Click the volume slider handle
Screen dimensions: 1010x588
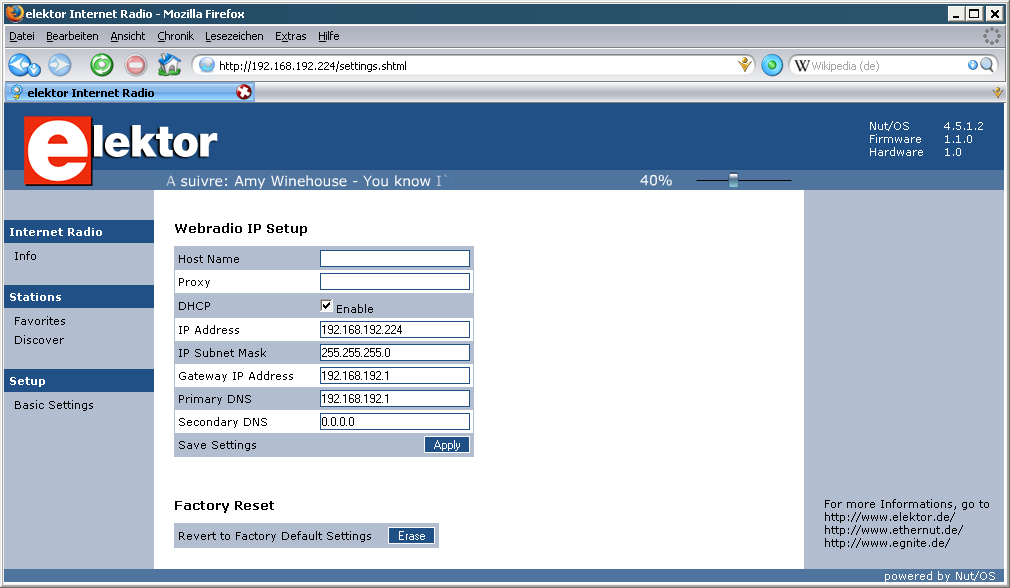coord(733,181)
